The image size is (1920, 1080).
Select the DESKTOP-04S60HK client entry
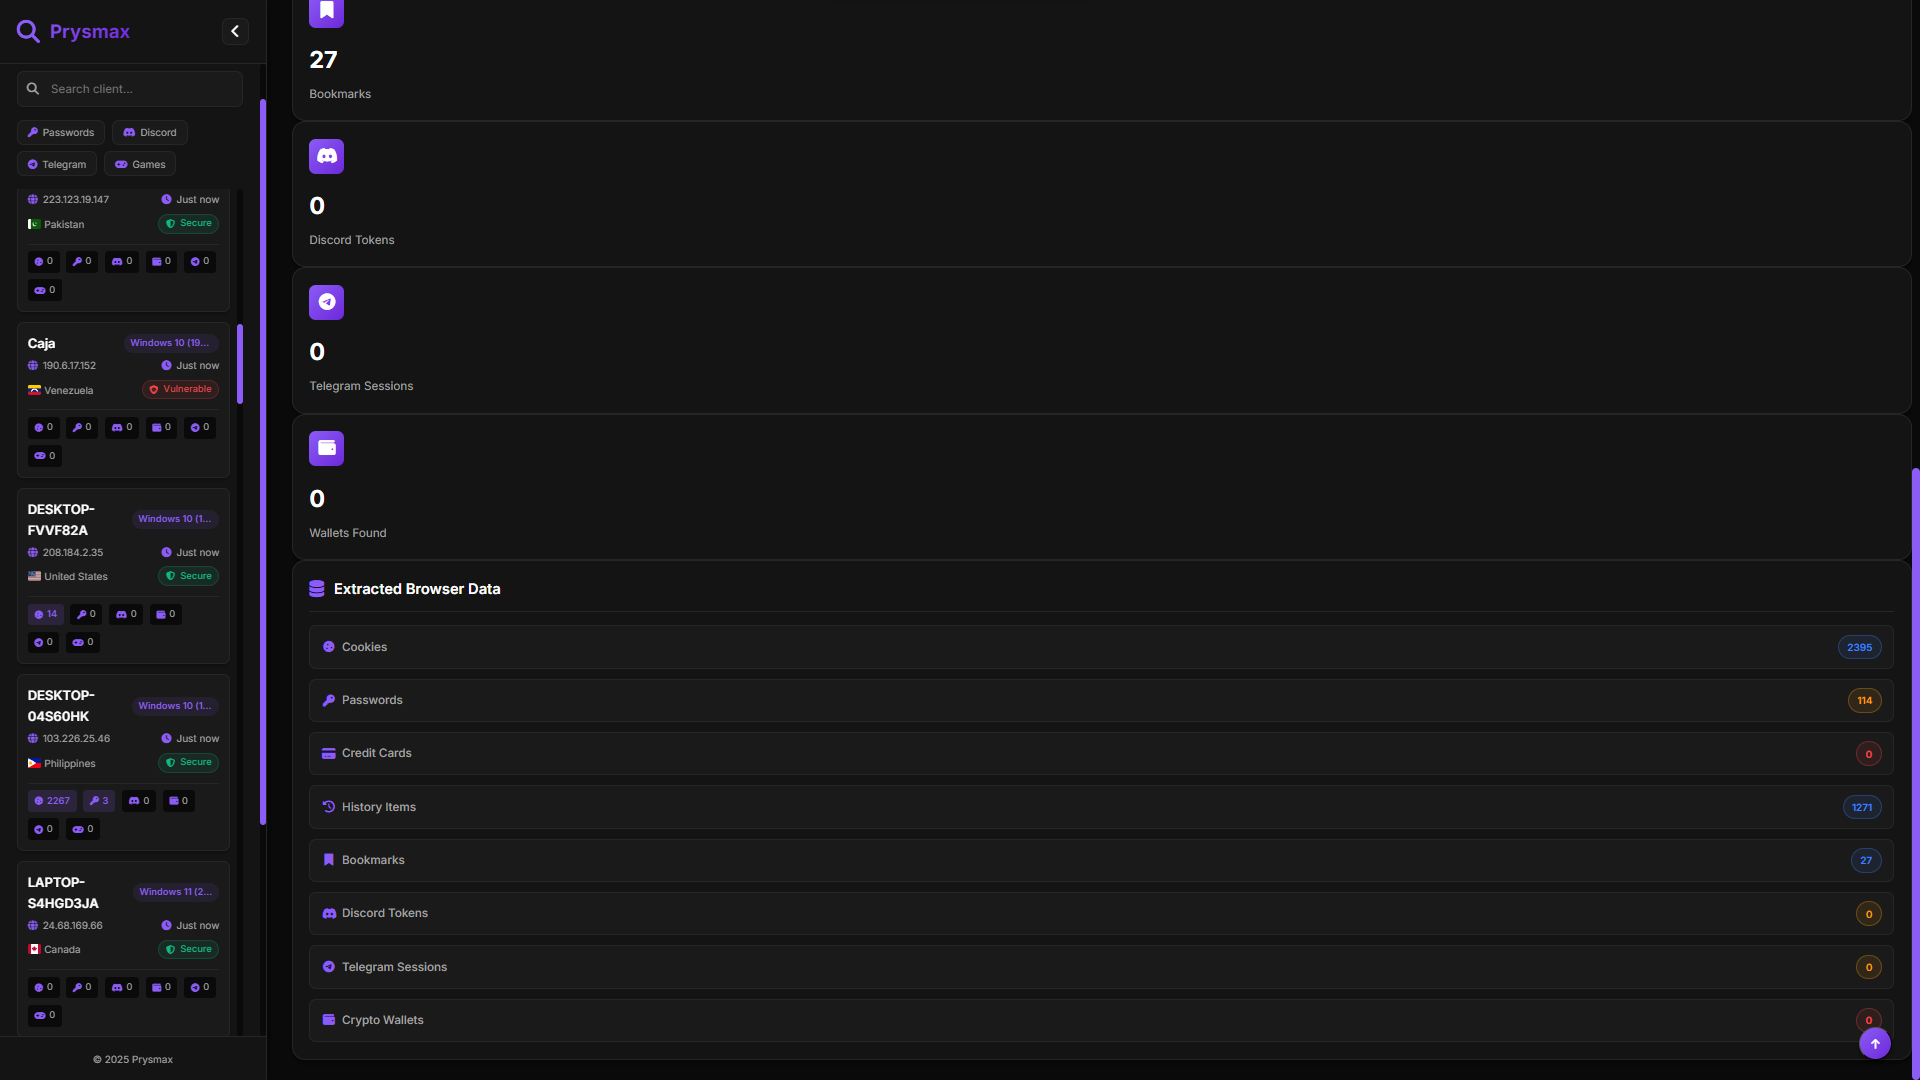123,762
